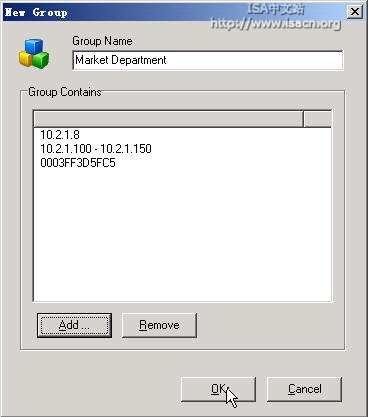Screen dimensions: 368x417
Task: Close the New Group window
Action: pos(355,12)
